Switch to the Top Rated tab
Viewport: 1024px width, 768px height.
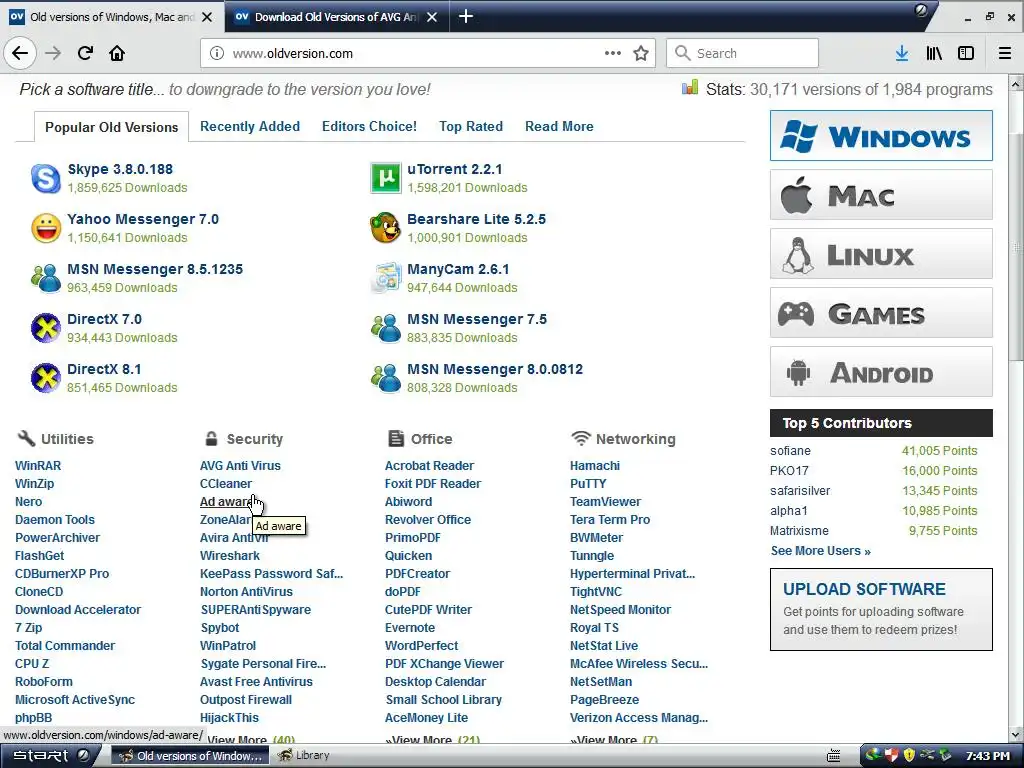pos(471,127)
